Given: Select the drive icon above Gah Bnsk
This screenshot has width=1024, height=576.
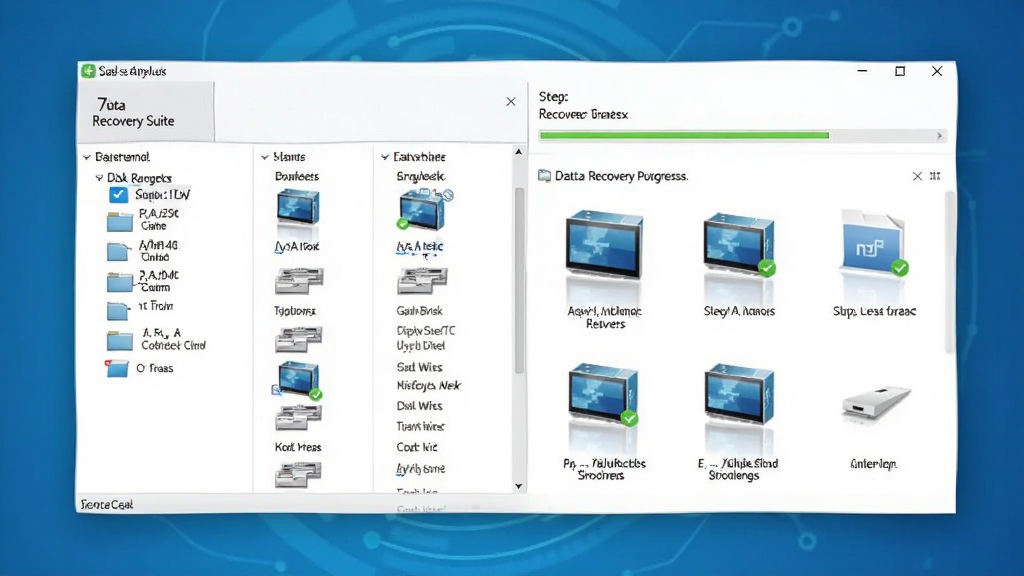Looking at the screenshot, I should point(422,281).
